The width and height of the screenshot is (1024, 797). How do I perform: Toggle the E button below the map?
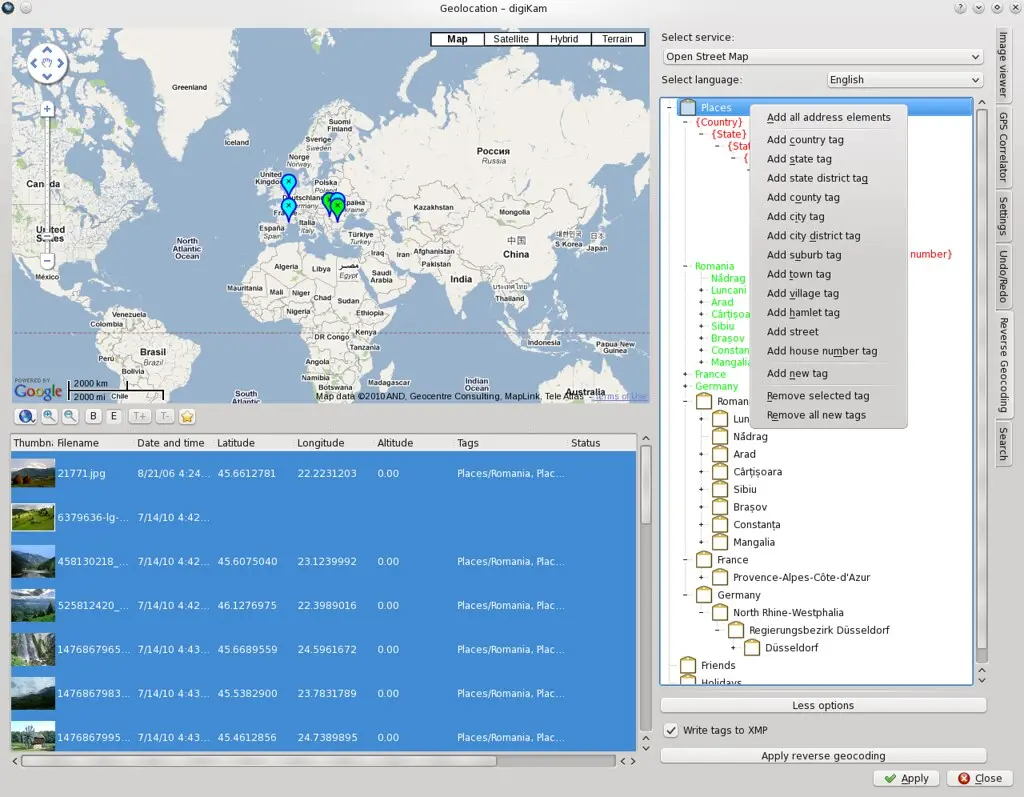point(114,416)
